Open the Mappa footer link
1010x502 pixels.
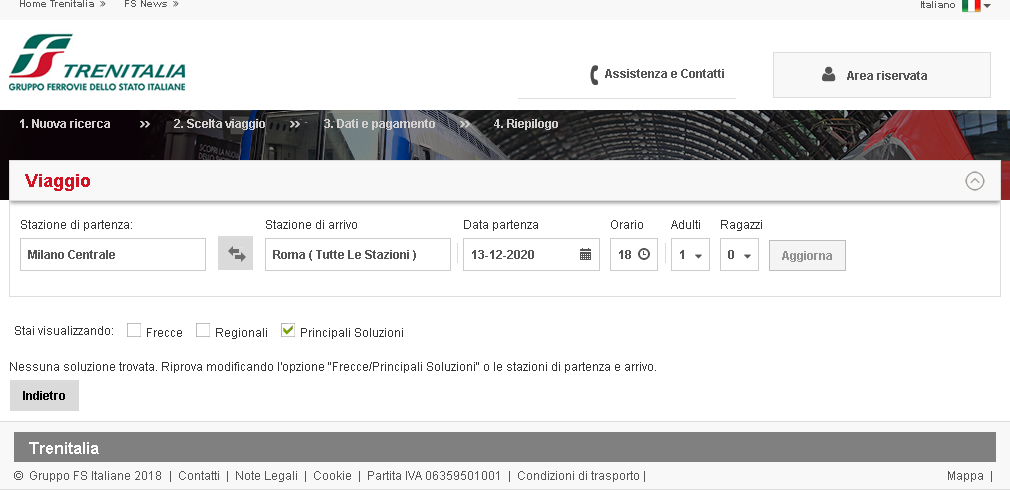click(965, 476)
